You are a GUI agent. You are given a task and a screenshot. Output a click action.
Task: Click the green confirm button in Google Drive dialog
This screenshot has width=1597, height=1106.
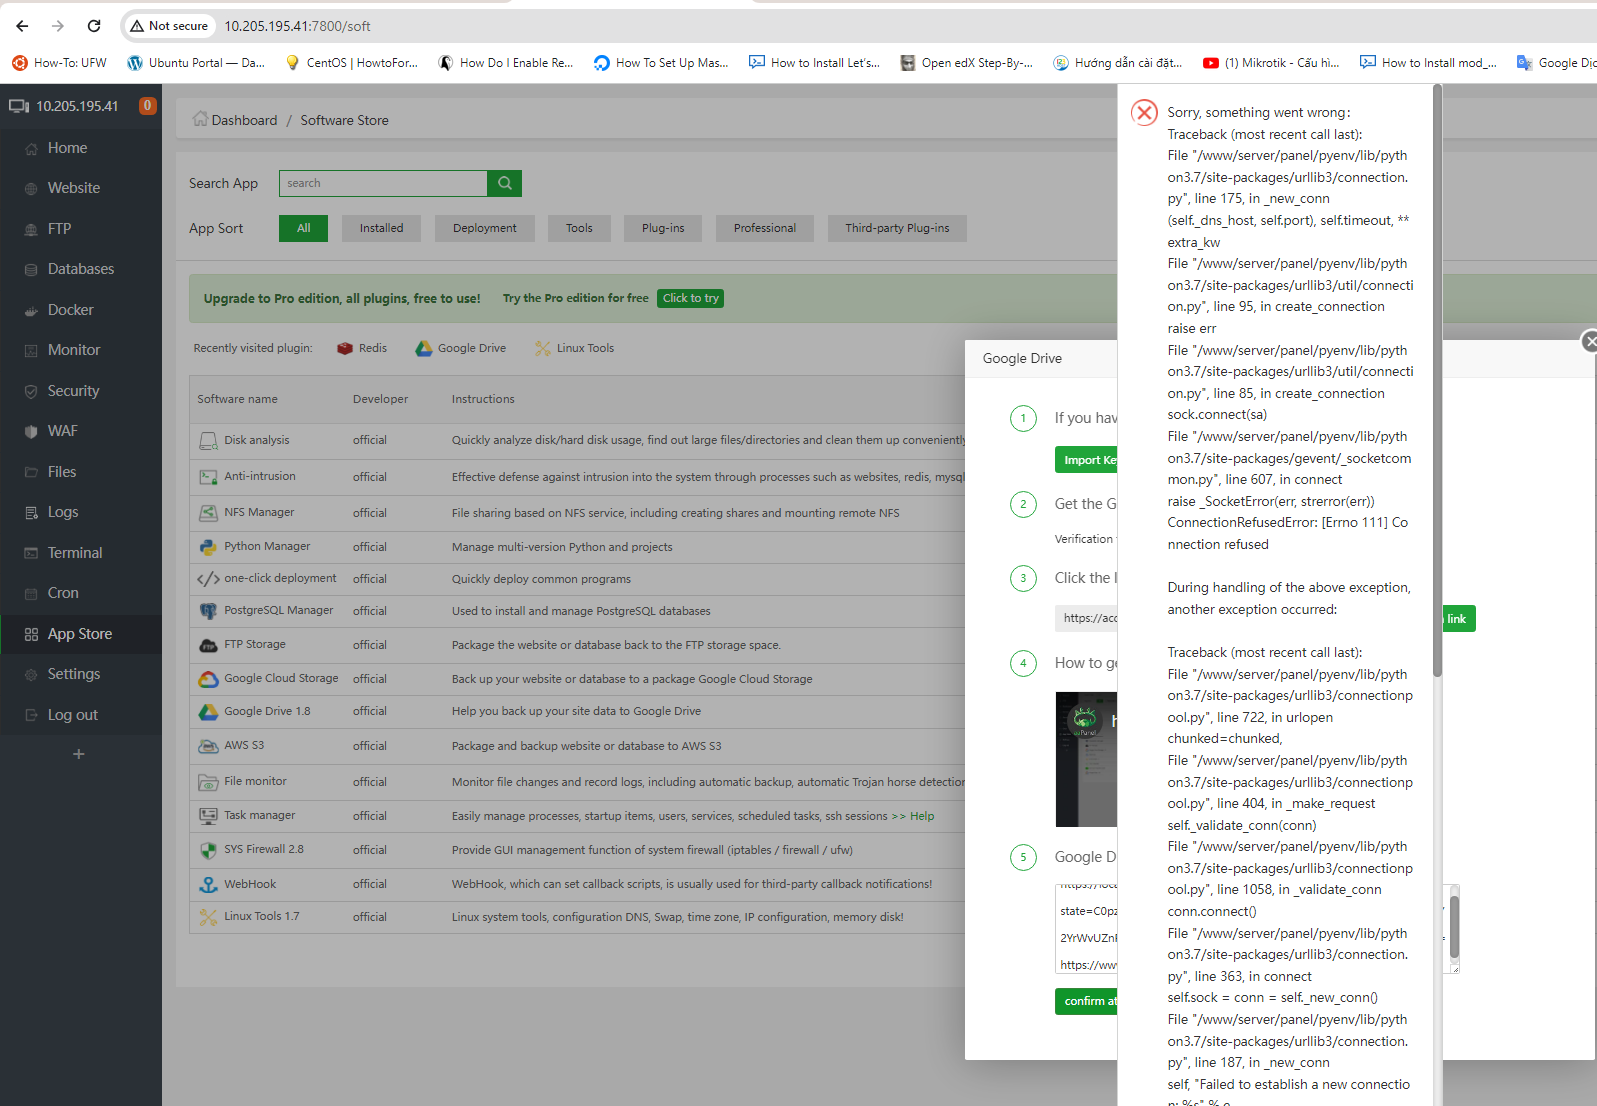tap(1086, 1001)
